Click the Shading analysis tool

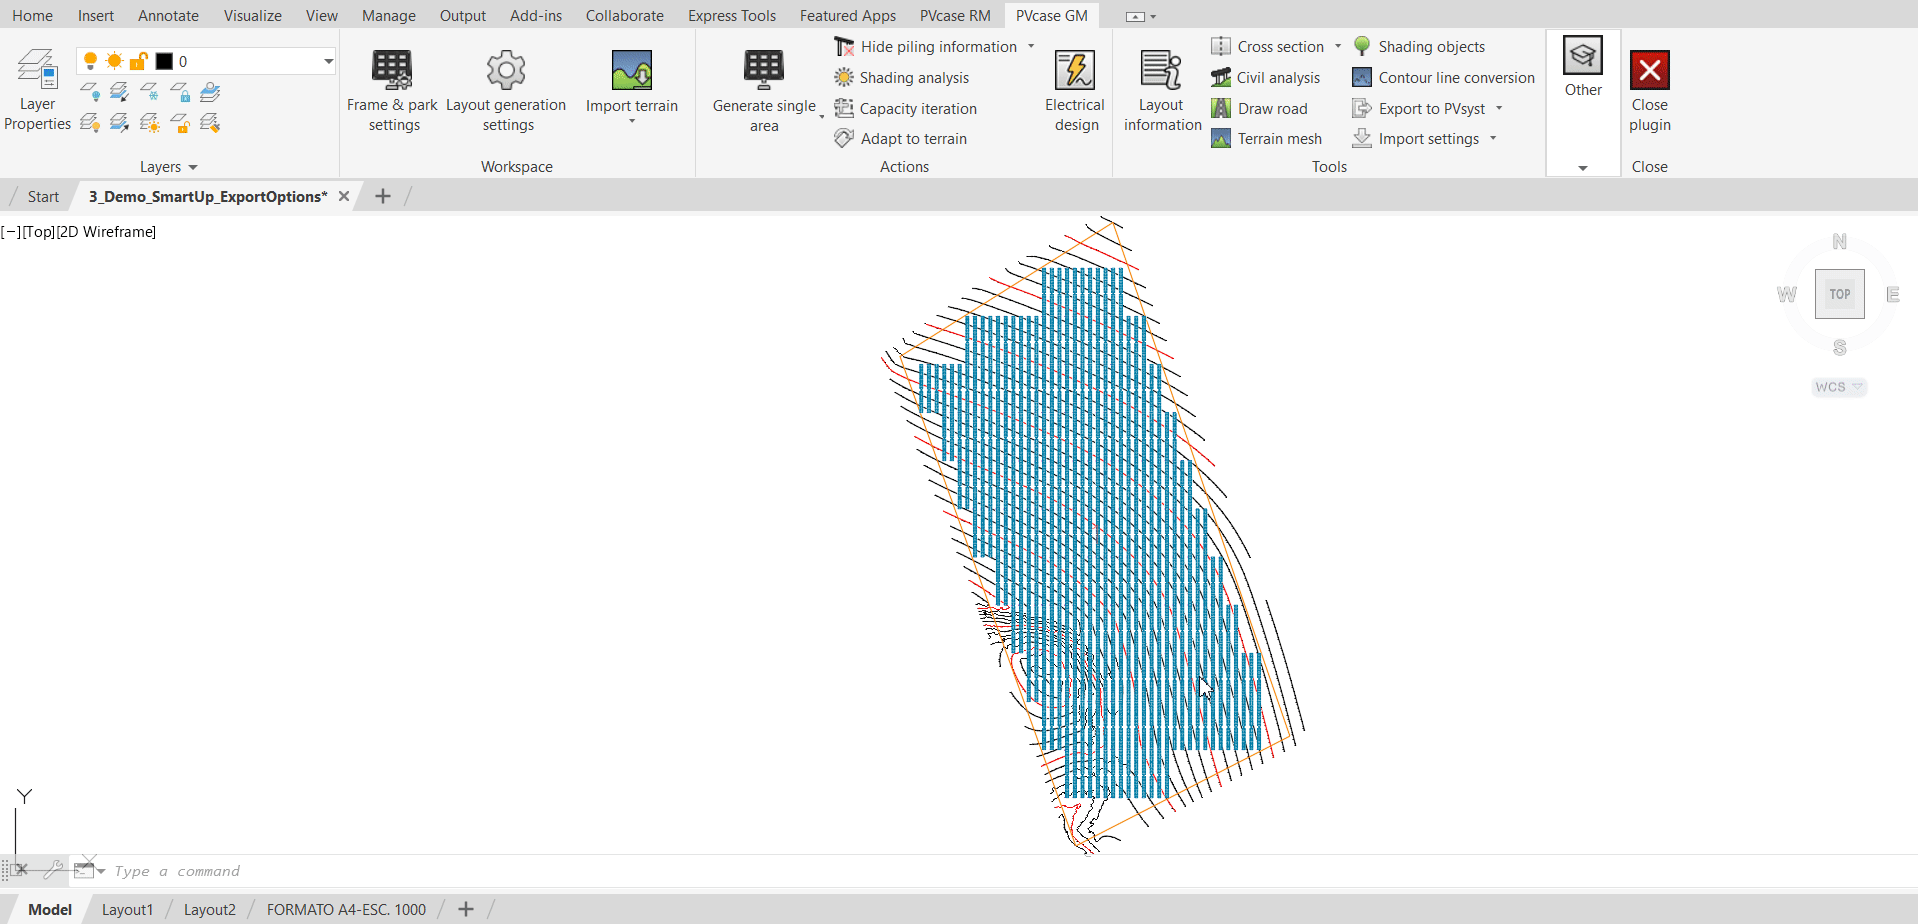[903, 78]
